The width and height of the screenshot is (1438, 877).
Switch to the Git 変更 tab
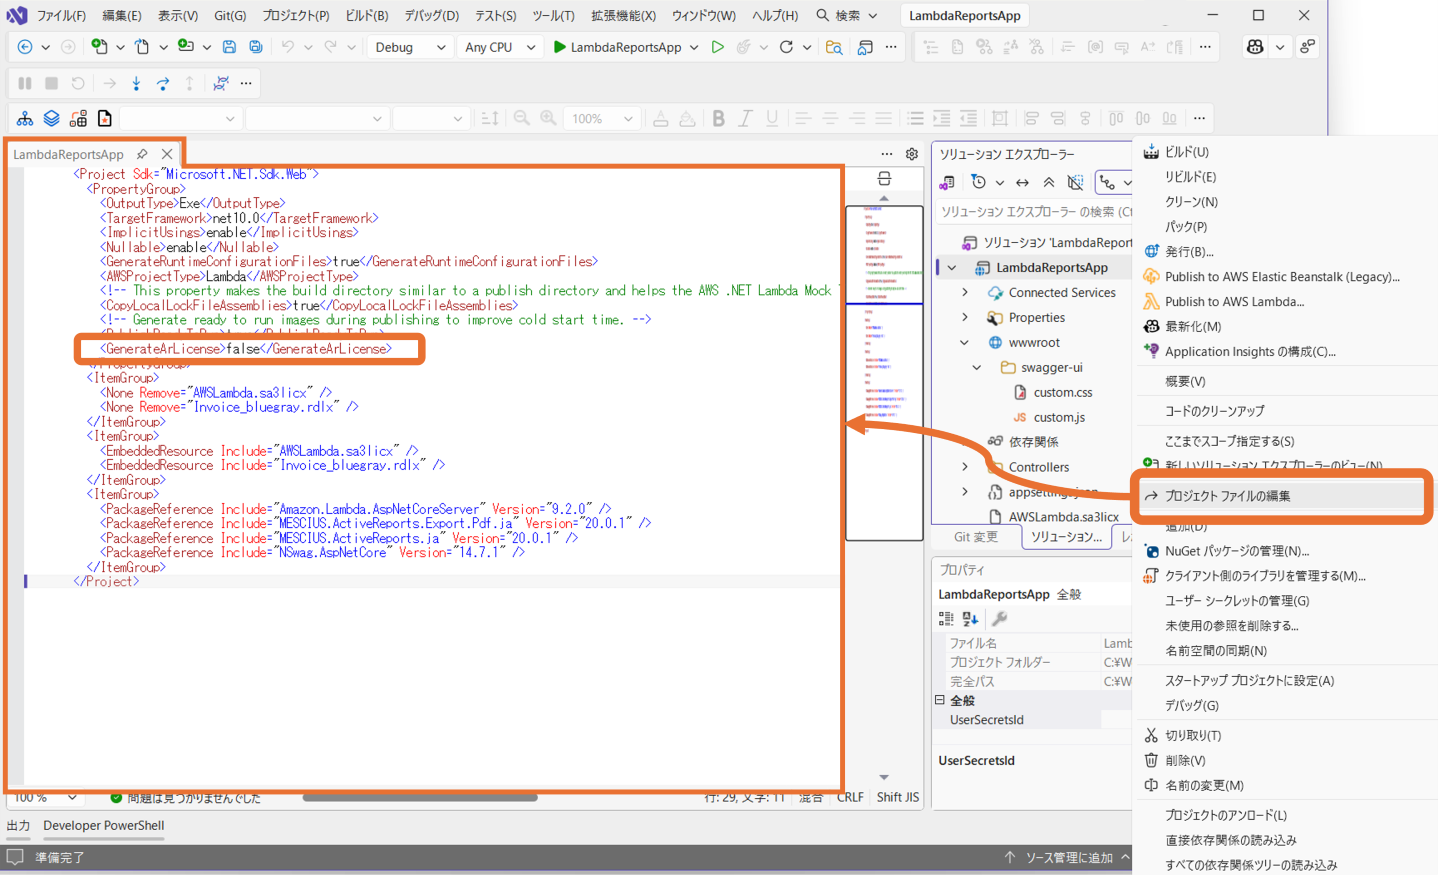975,537
